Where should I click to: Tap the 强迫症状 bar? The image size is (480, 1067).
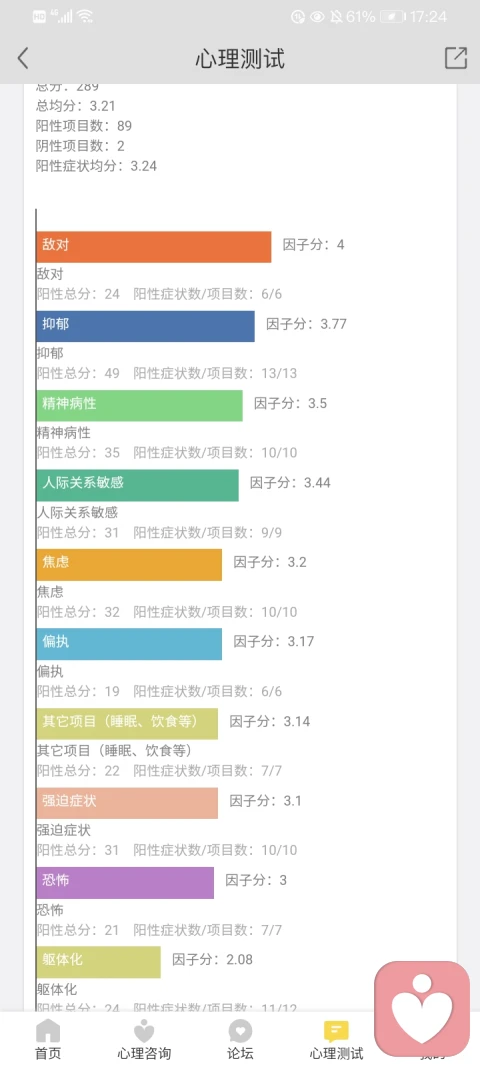point(127,803)
